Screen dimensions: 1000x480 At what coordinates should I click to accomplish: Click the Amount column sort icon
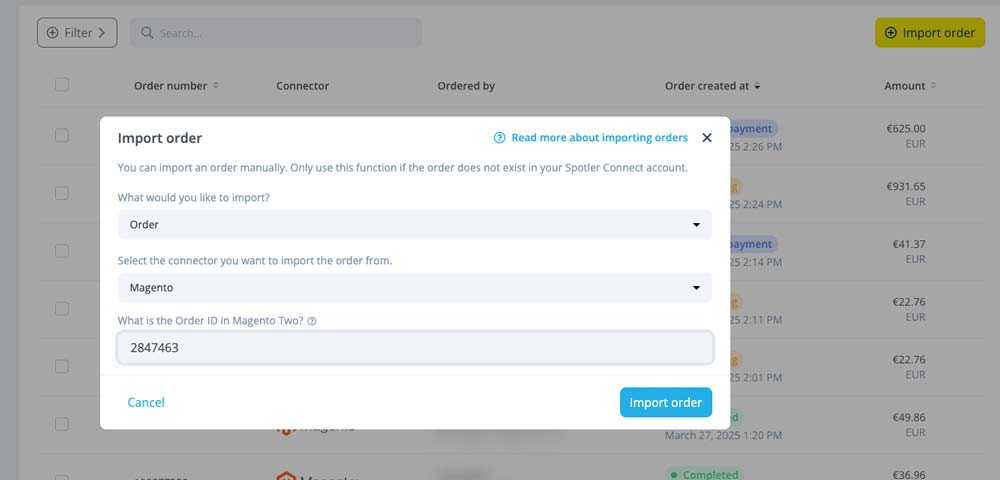pyautogui.click(x=934, y=85)
